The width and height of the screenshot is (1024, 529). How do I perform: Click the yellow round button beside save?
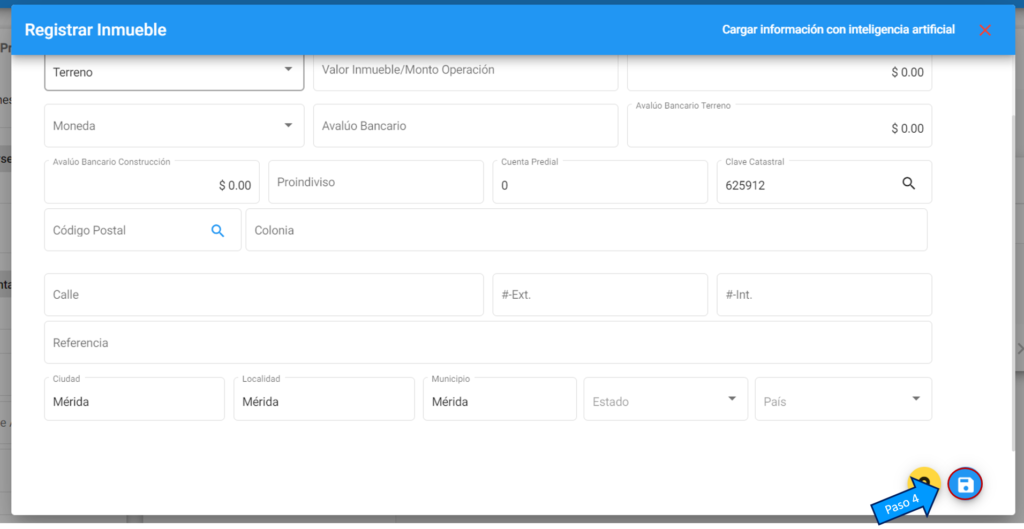(x=925, y=481)
